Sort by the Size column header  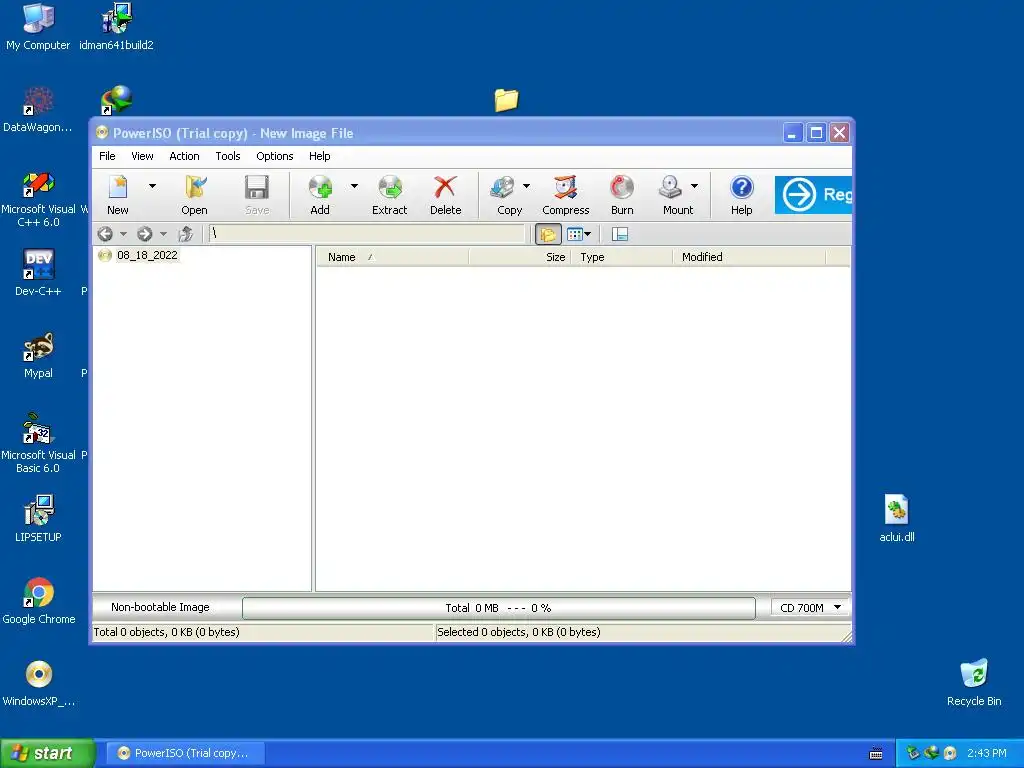click(520, 257)
